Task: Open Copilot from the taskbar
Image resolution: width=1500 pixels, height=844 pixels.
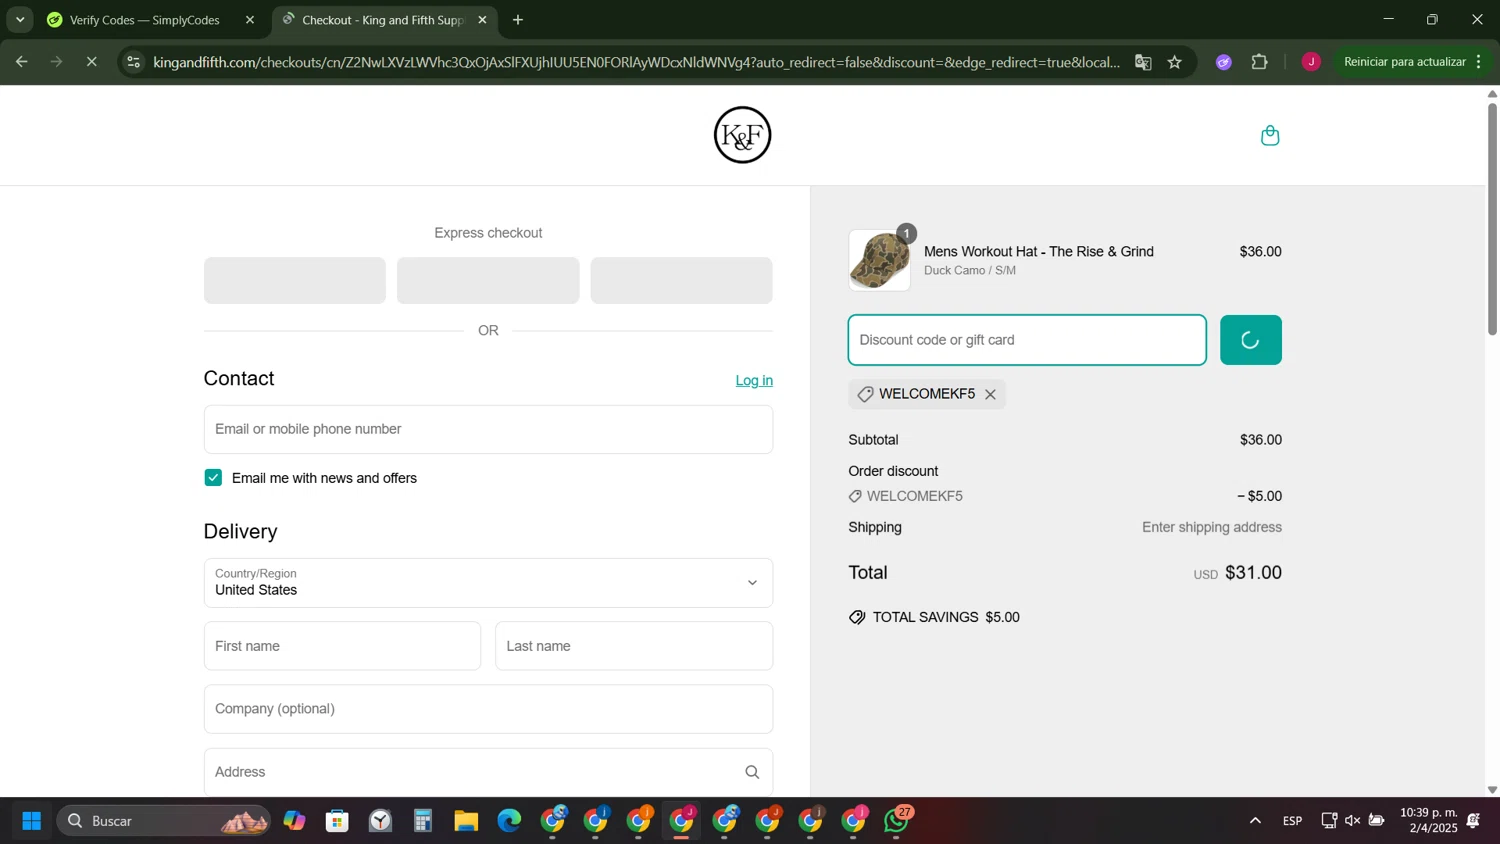Action: 294,821
